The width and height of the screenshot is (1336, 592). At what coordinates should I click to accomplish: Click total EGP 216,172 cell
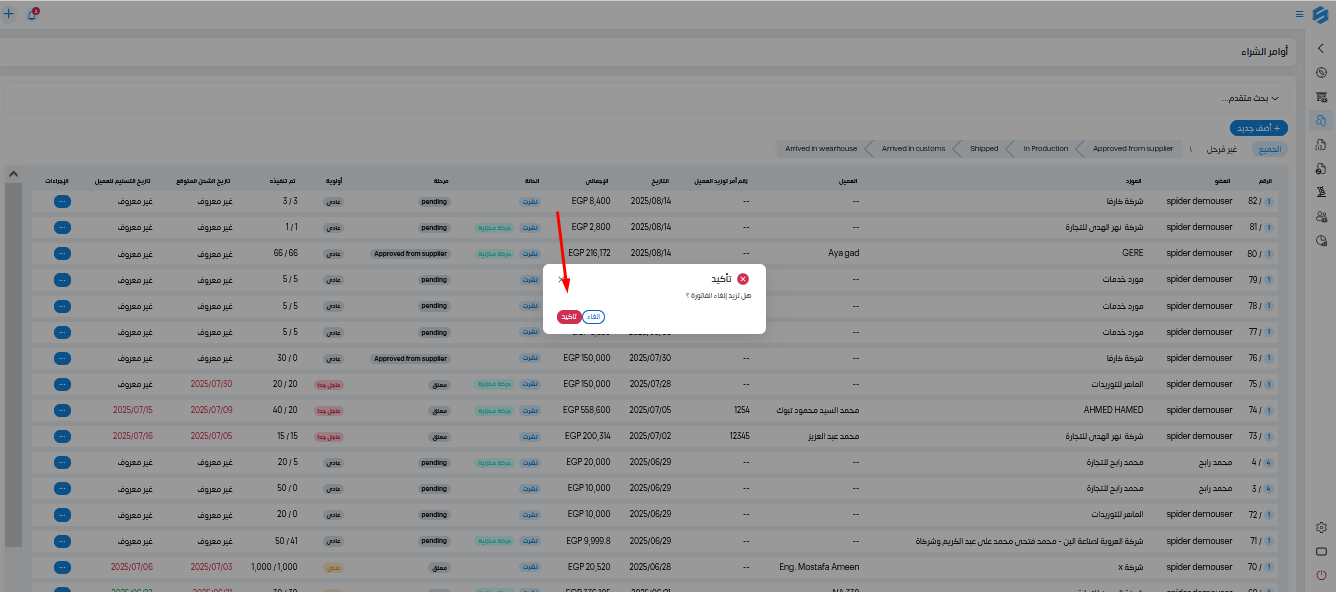[588, 253]
